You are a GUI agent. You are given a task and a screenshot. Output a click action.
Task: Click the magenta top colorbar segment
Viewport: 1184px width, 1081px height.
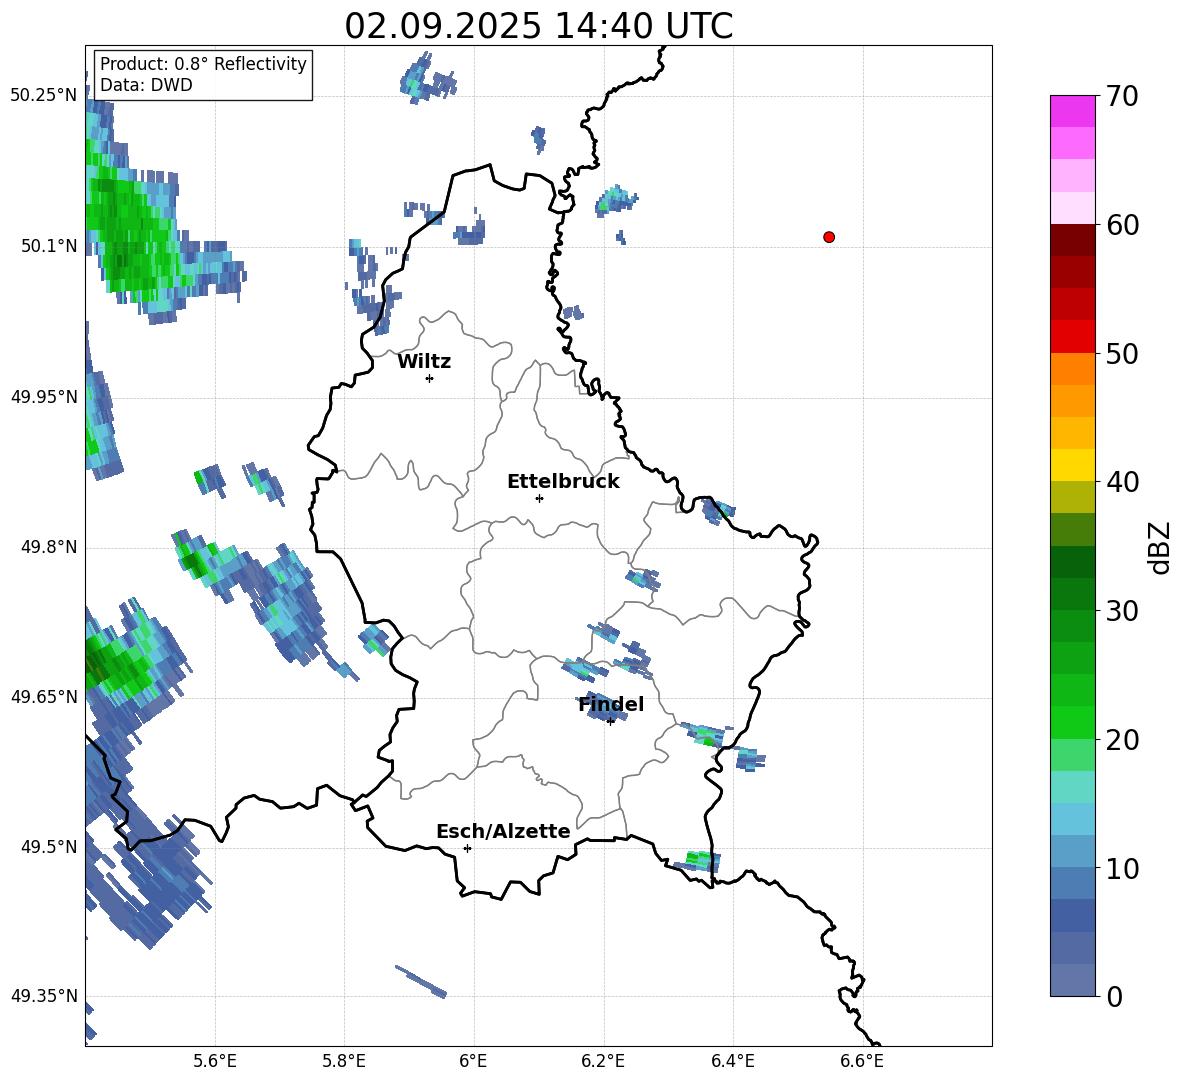1072,111
